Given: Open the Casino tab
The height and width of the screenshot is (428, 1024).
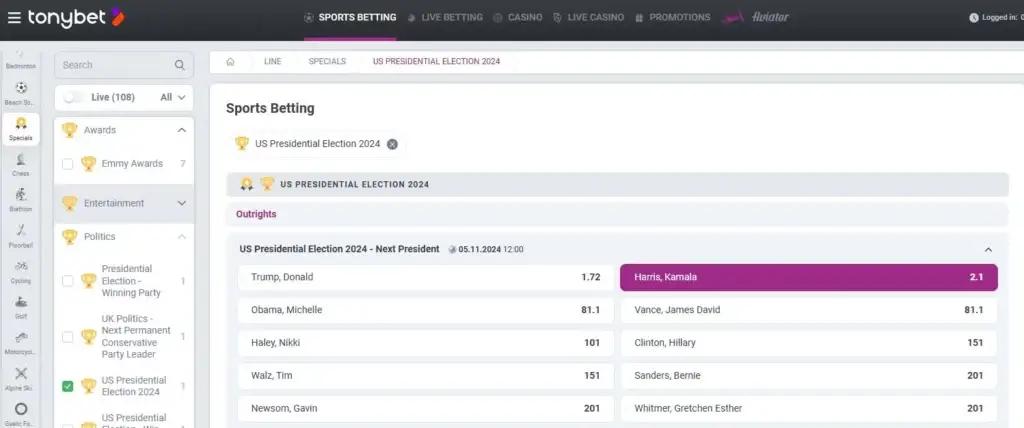Looking at the screenshot, I should 518,18.
